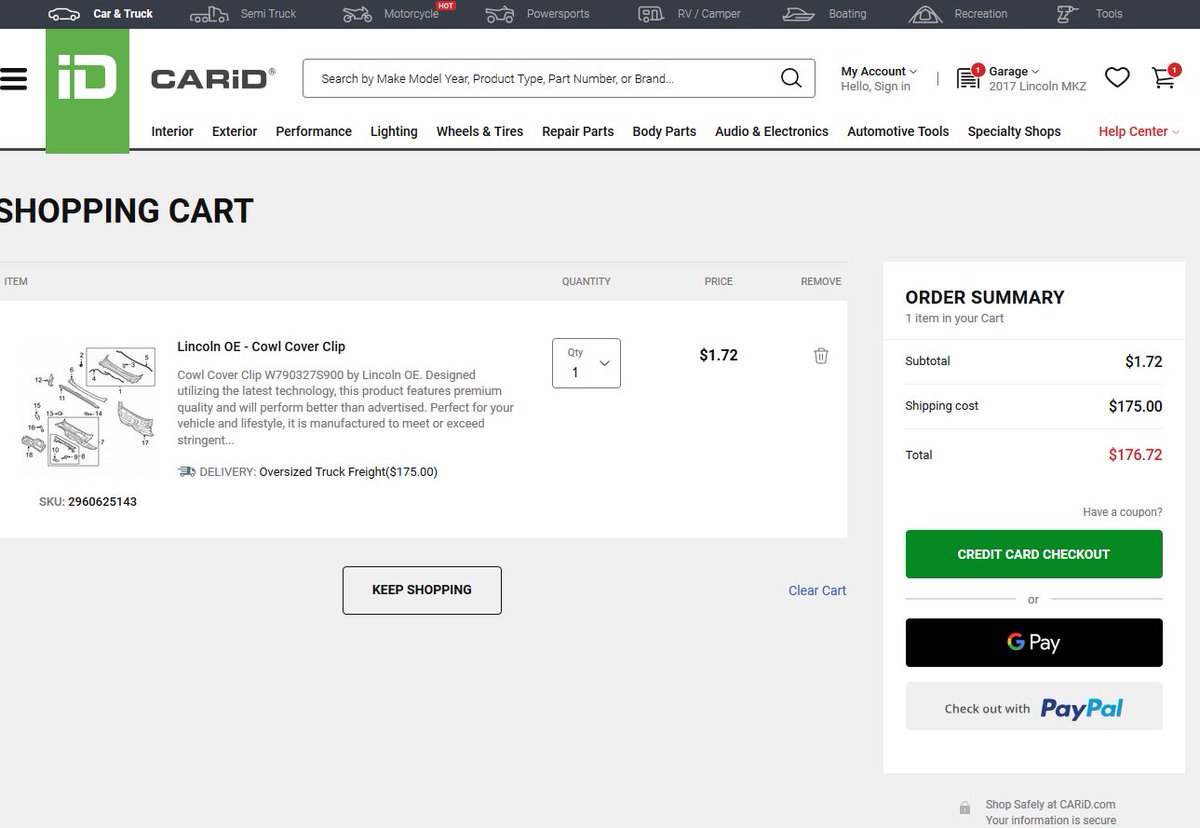This screenshot has height=828, width=1200.
Task: Expand the Garage dropdown
Action: click(1014, 71)
